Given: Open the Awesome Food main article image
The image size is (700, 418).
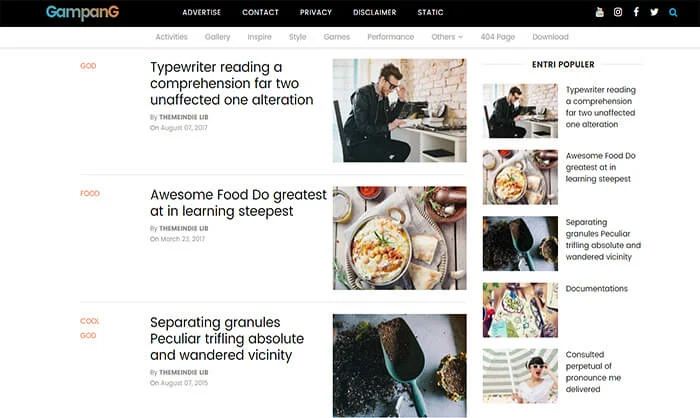Looking at the screenshot, I should pyautogui.click(x=400, y=238).
